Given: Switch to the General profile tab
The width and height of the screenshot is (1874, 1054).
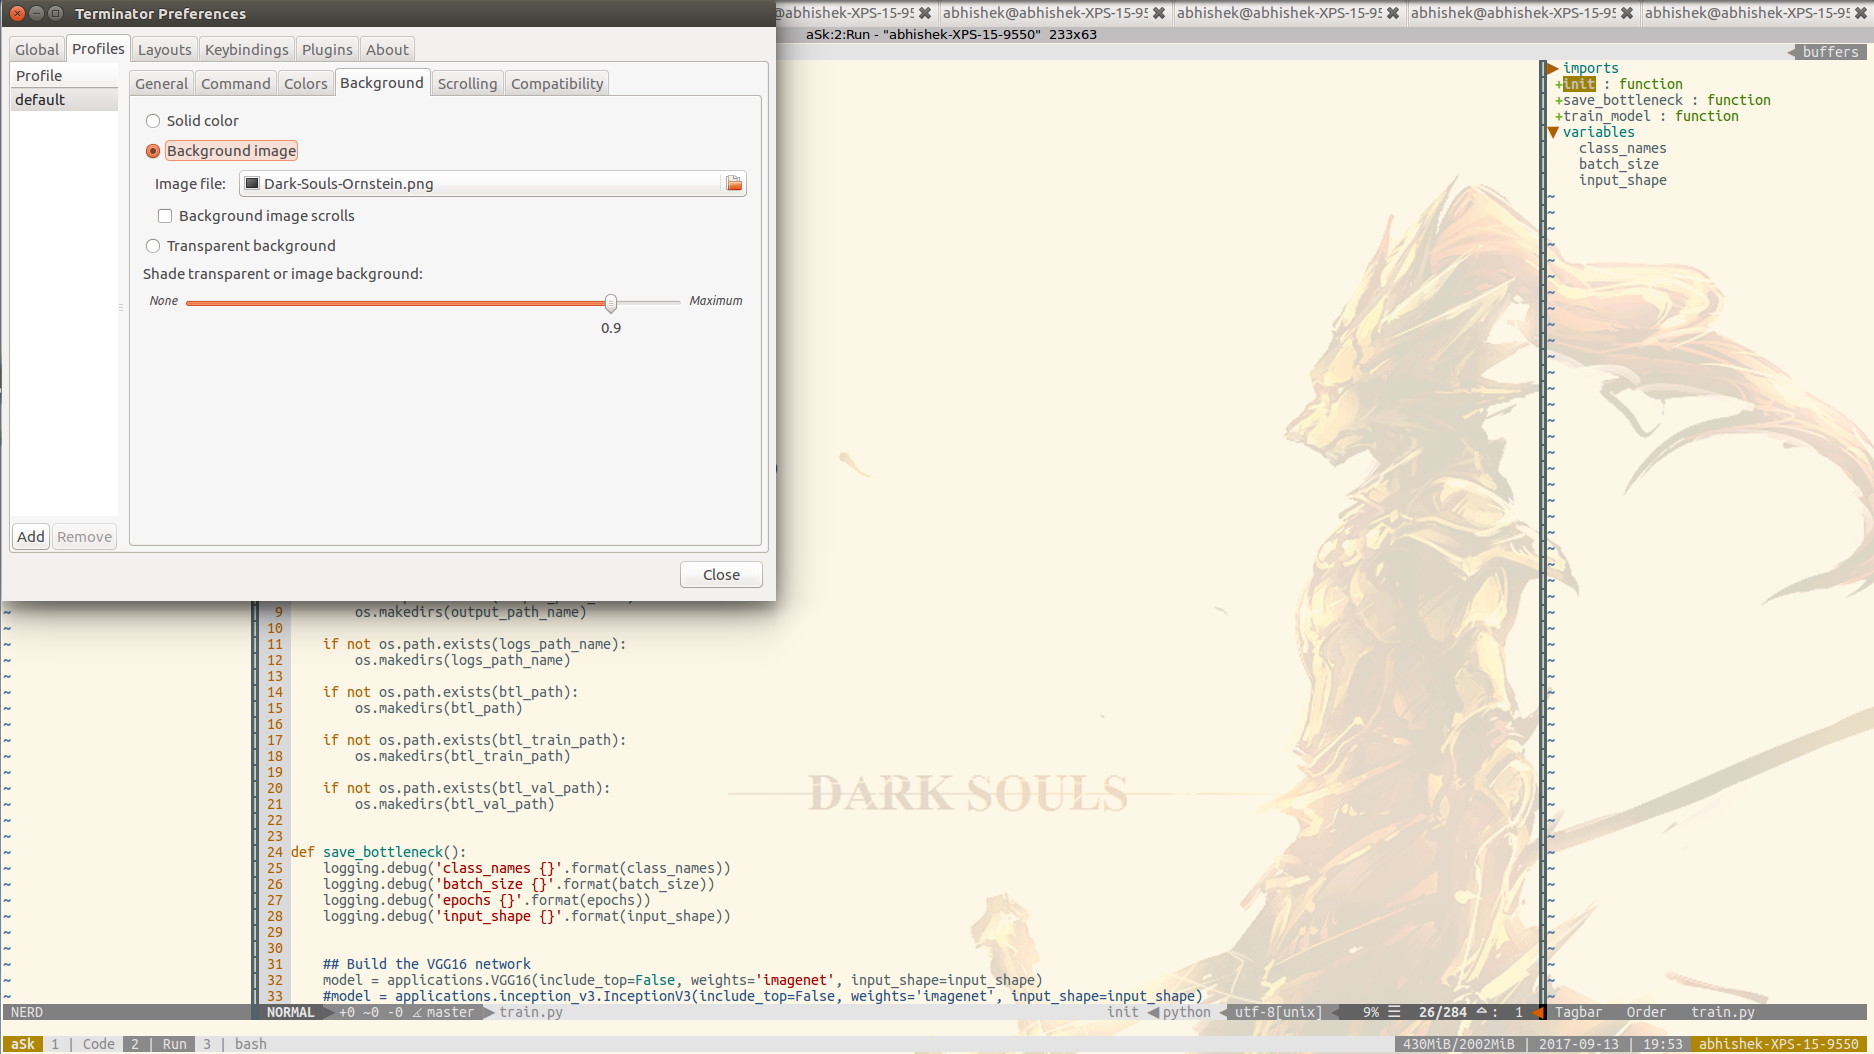Looking at the screenshot, I should point(161,83).
